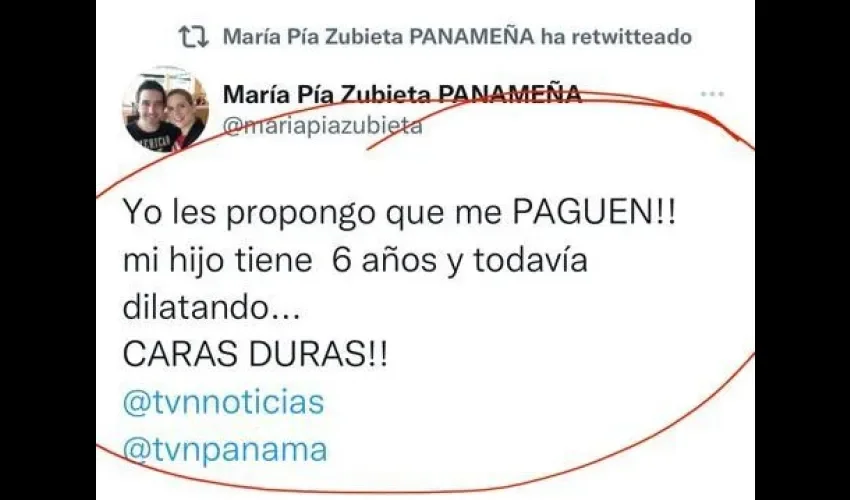Click the word 'dilatando...' in the tweet
The height and width of the screenshot is (500, 850).
[x=211, y=307]
